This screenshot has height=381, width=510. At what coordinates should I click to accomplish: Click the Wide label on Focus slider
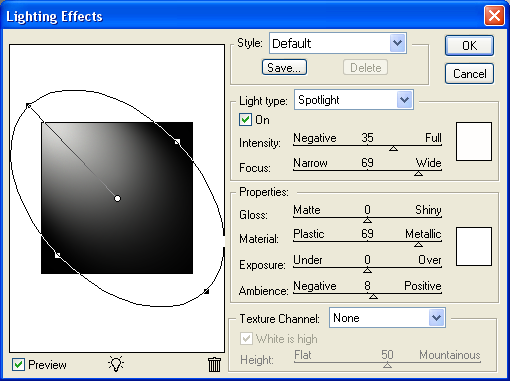[x=428, y=163]
